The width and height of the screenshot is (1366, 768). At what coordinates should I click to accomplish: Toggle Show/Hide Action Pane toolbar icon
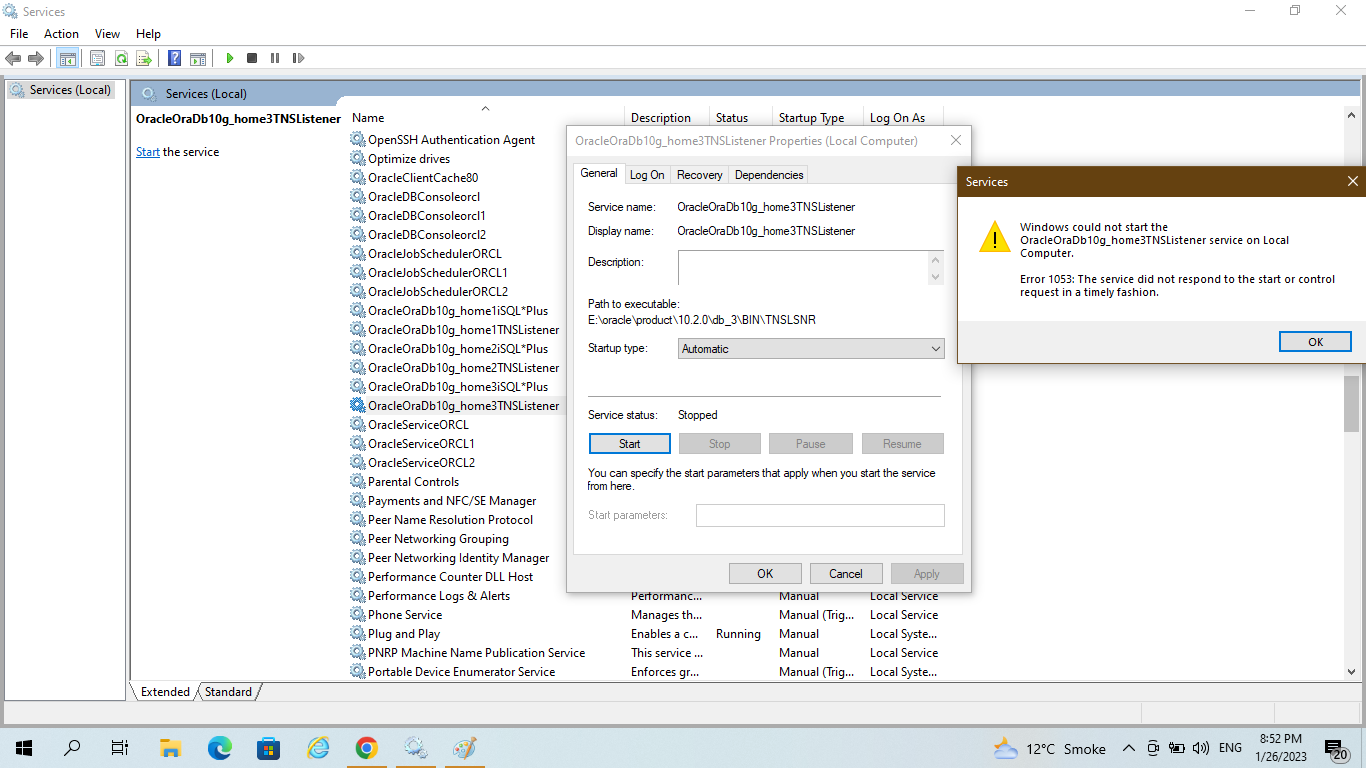(198, 58)
